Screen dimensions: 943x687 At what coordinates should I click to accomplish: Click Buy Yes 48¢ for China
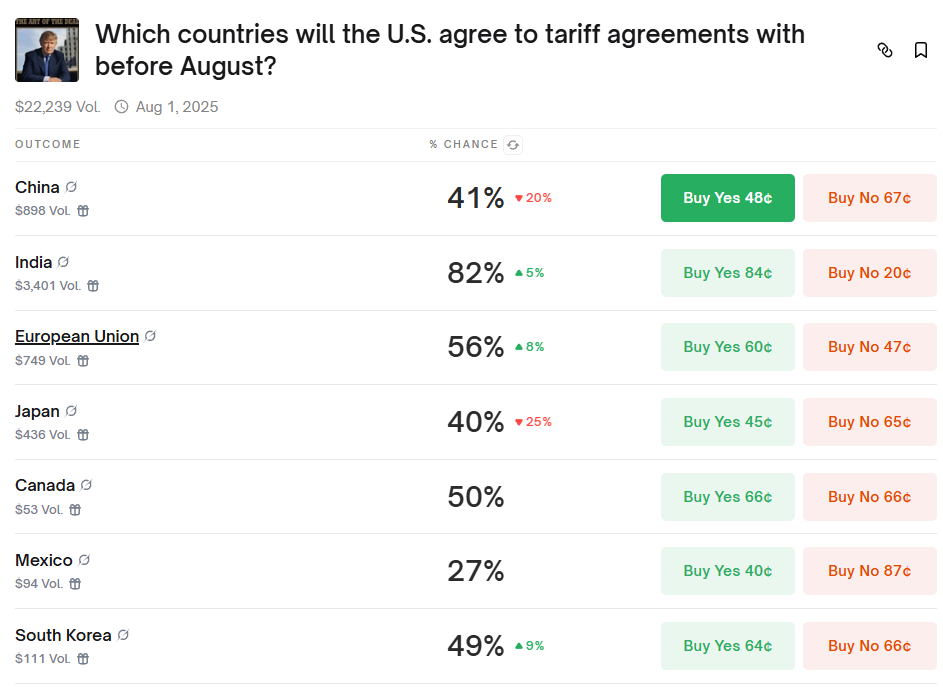point(728,198)
